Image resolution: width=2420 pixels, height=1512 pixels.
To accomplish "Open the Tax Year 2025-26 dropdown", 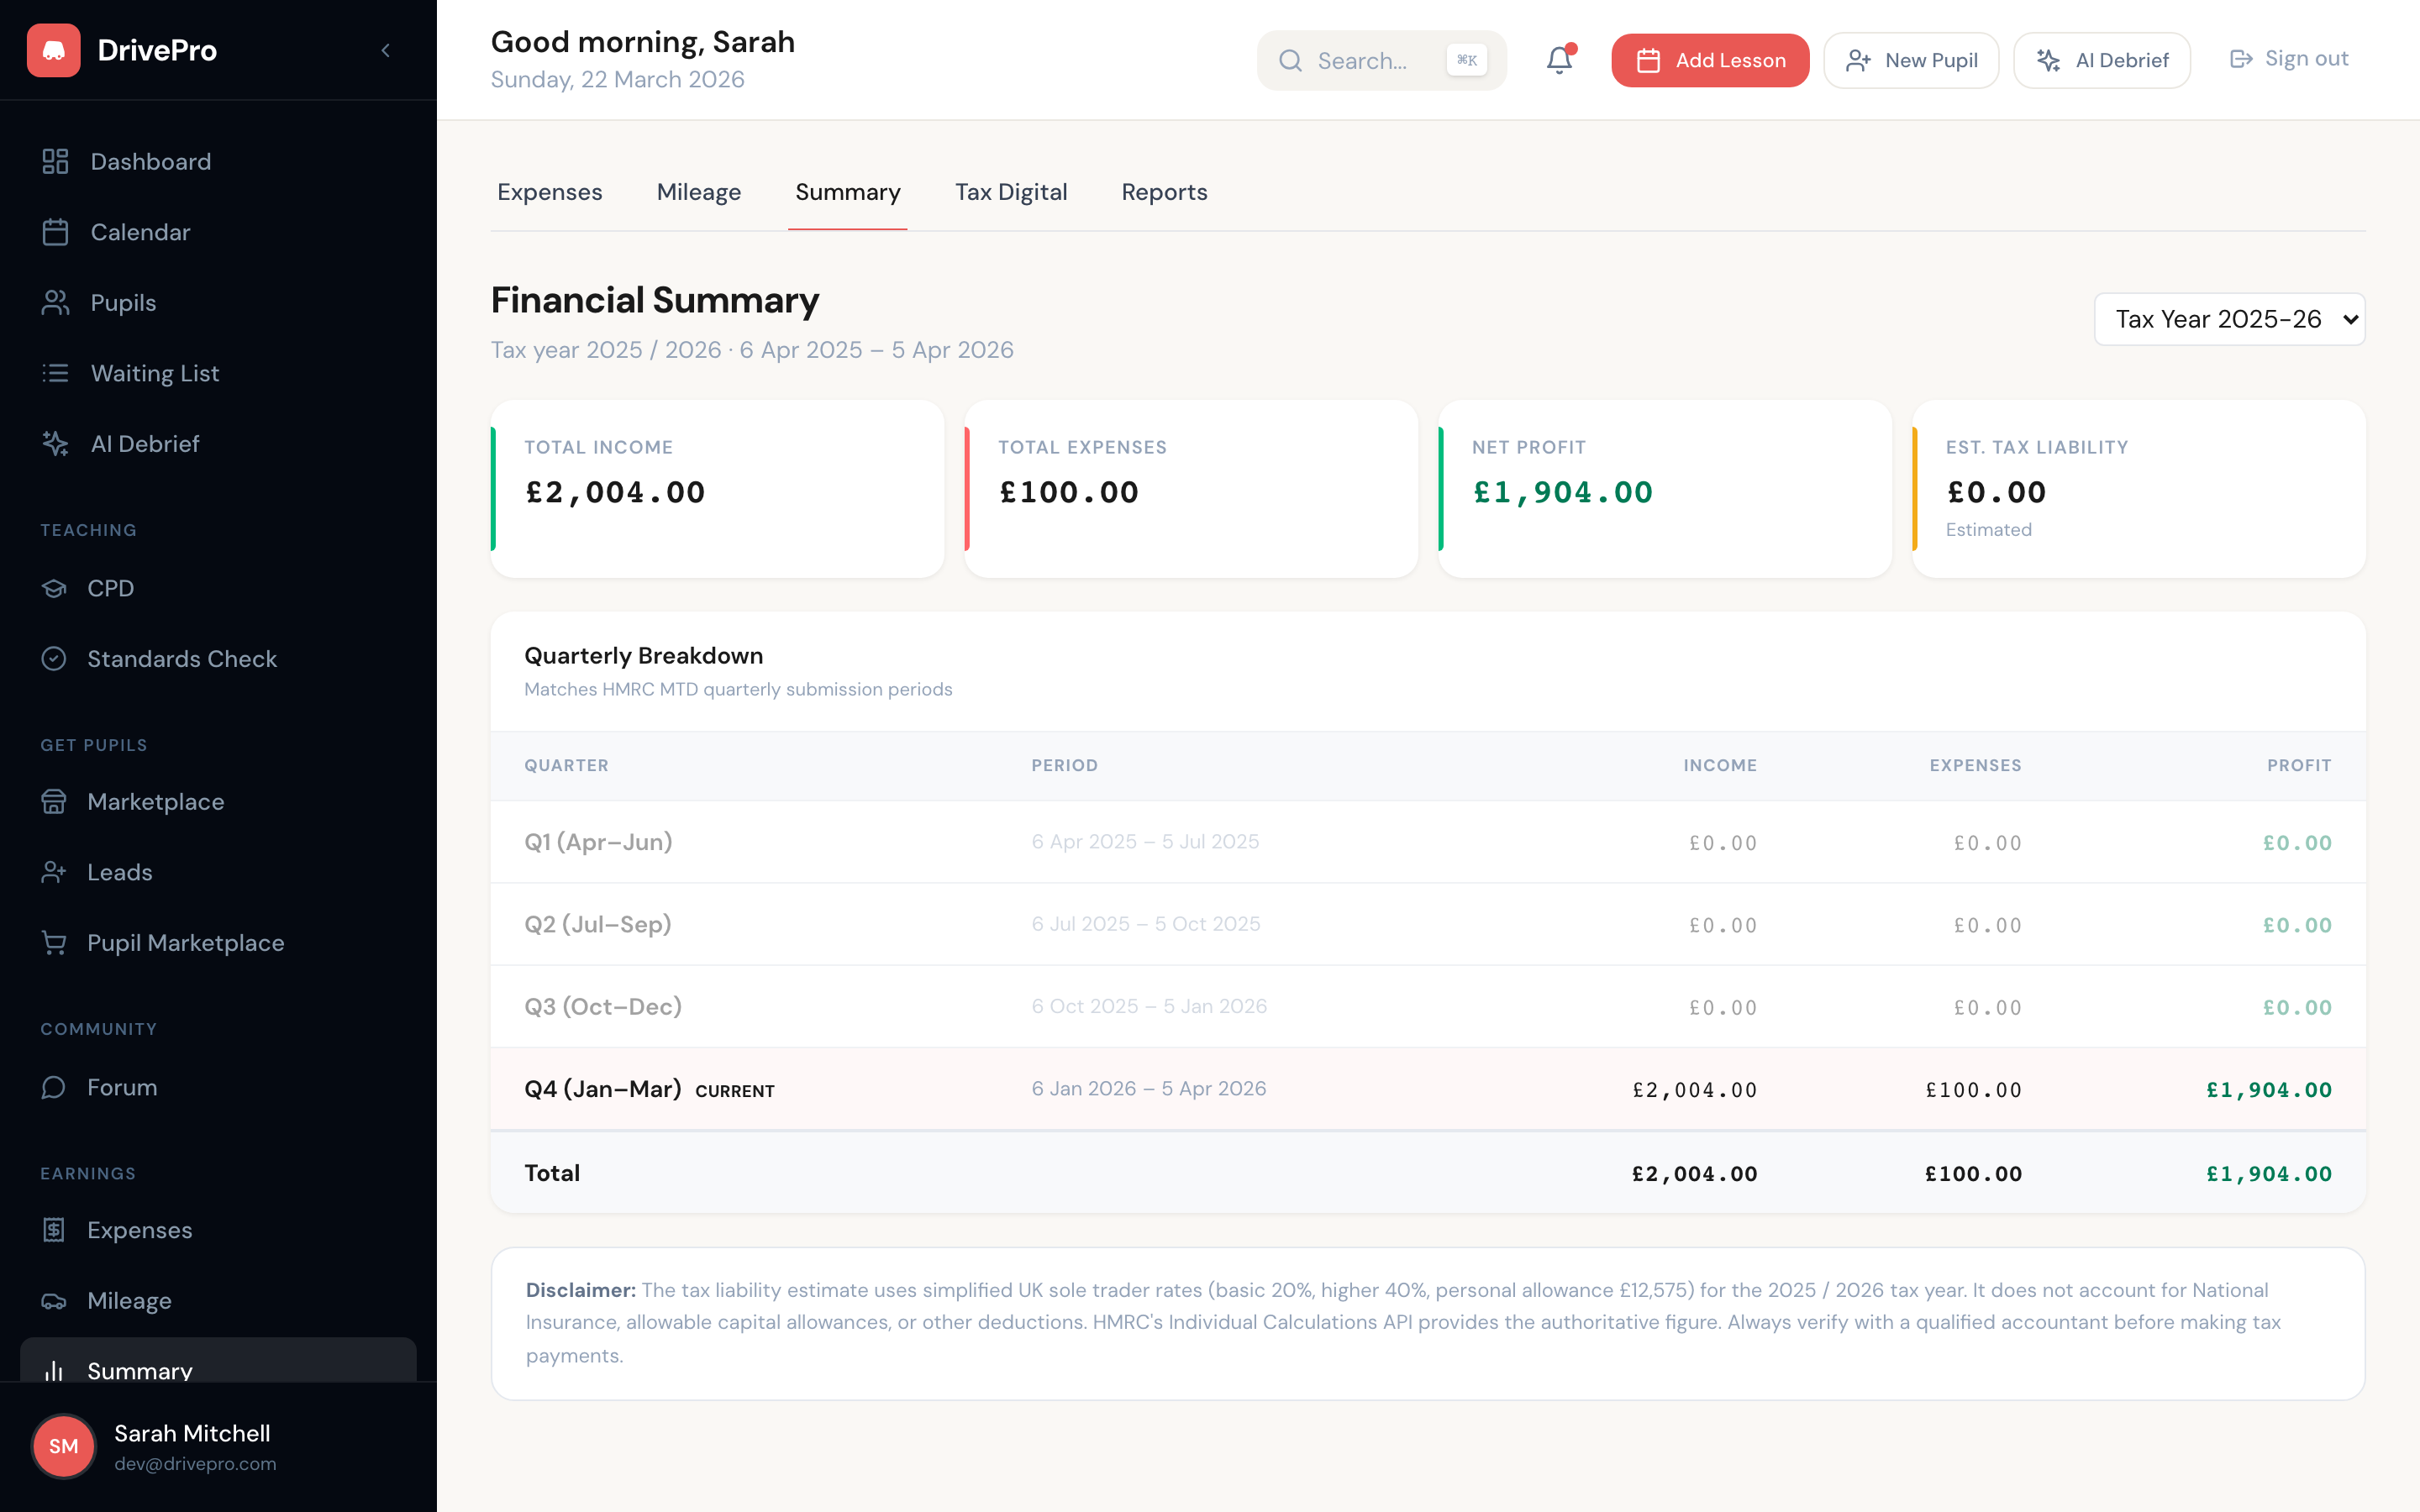I will [2229, 318].
